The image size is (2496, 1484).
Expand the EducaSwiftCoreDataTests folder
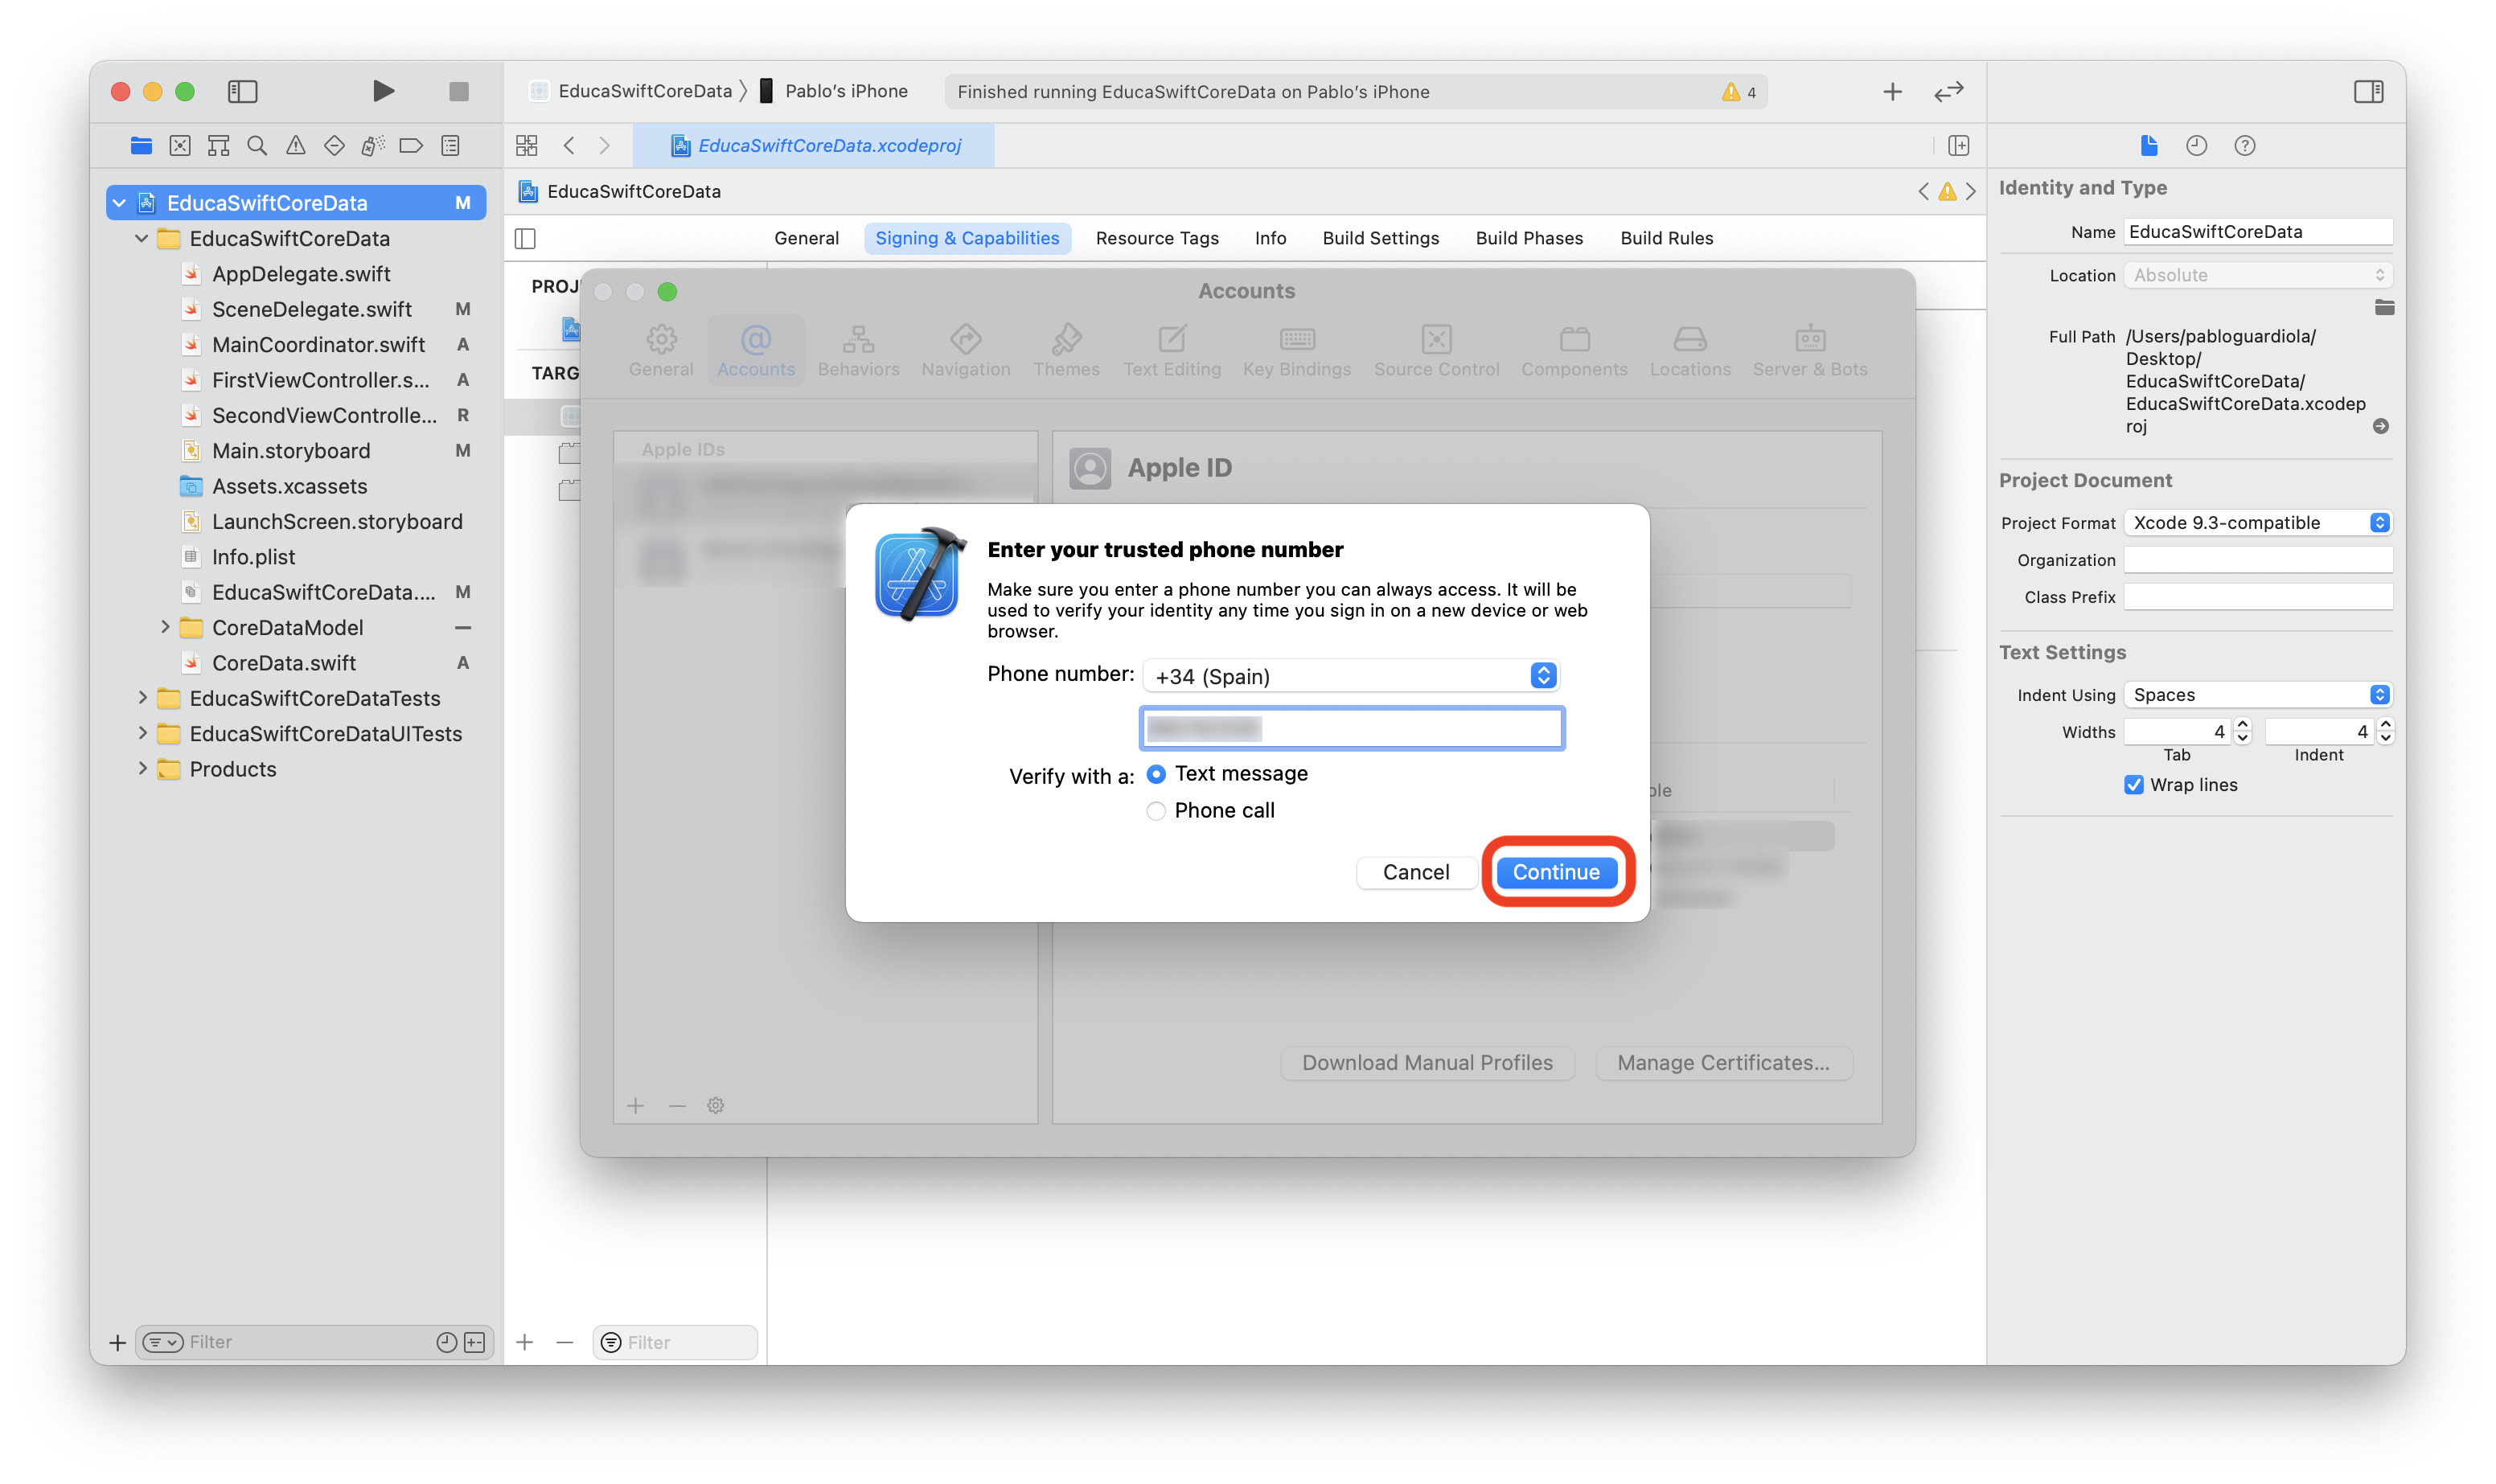pyautogui.click(x=142, y=698)
